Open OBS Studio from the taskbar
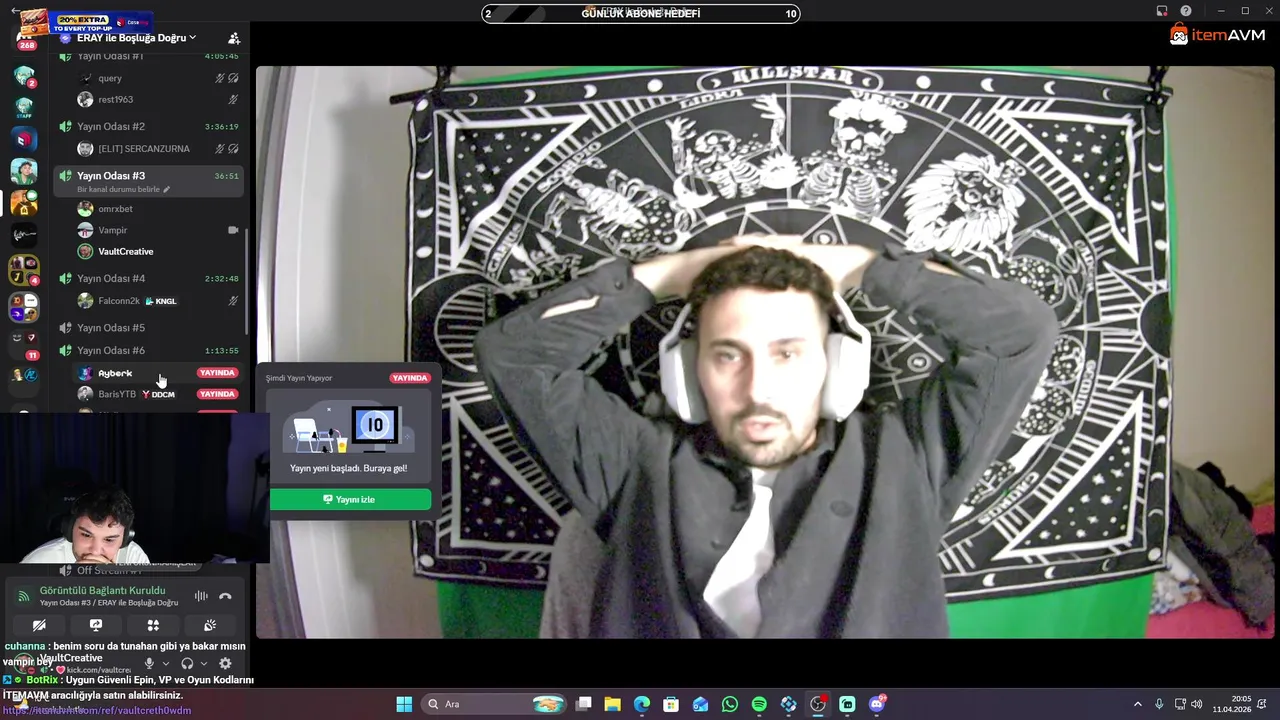 pos(818,704)
